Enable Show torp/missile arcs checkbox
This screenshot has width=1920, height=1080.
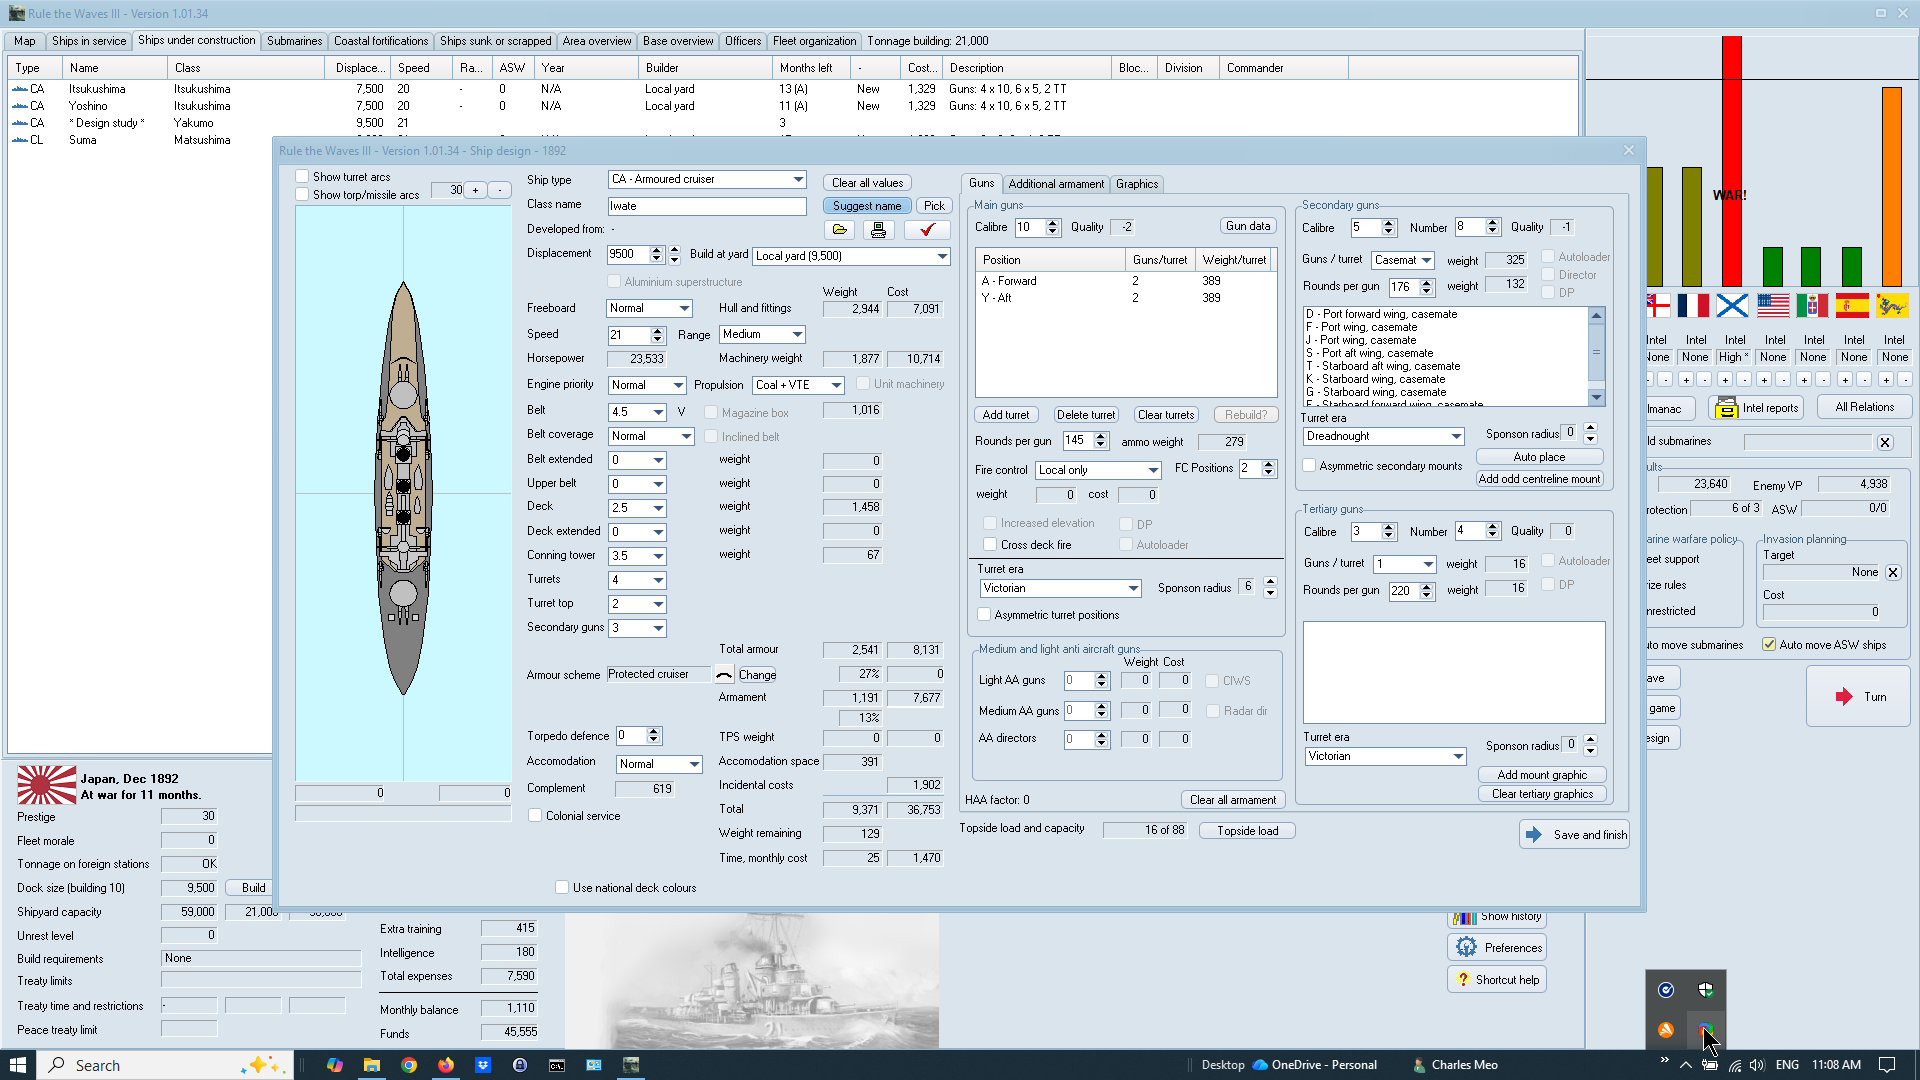[x=302, y=195]
